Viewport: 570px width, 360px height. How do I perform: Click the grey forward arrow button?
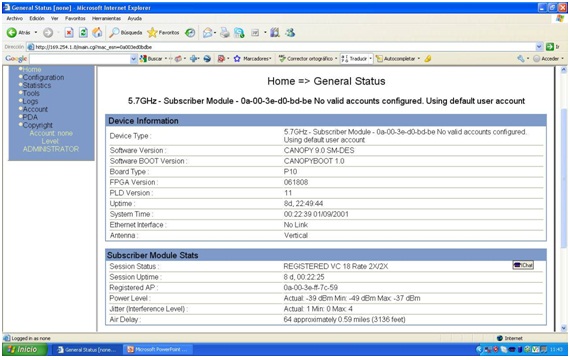(48, 33)
